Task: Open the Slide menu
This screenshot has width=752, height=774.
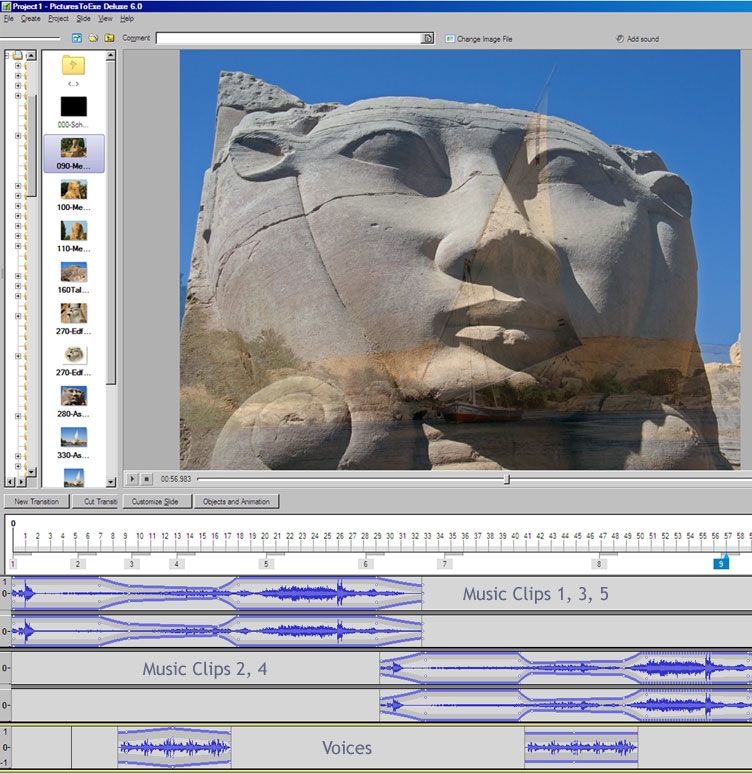Action: [83, 18]
